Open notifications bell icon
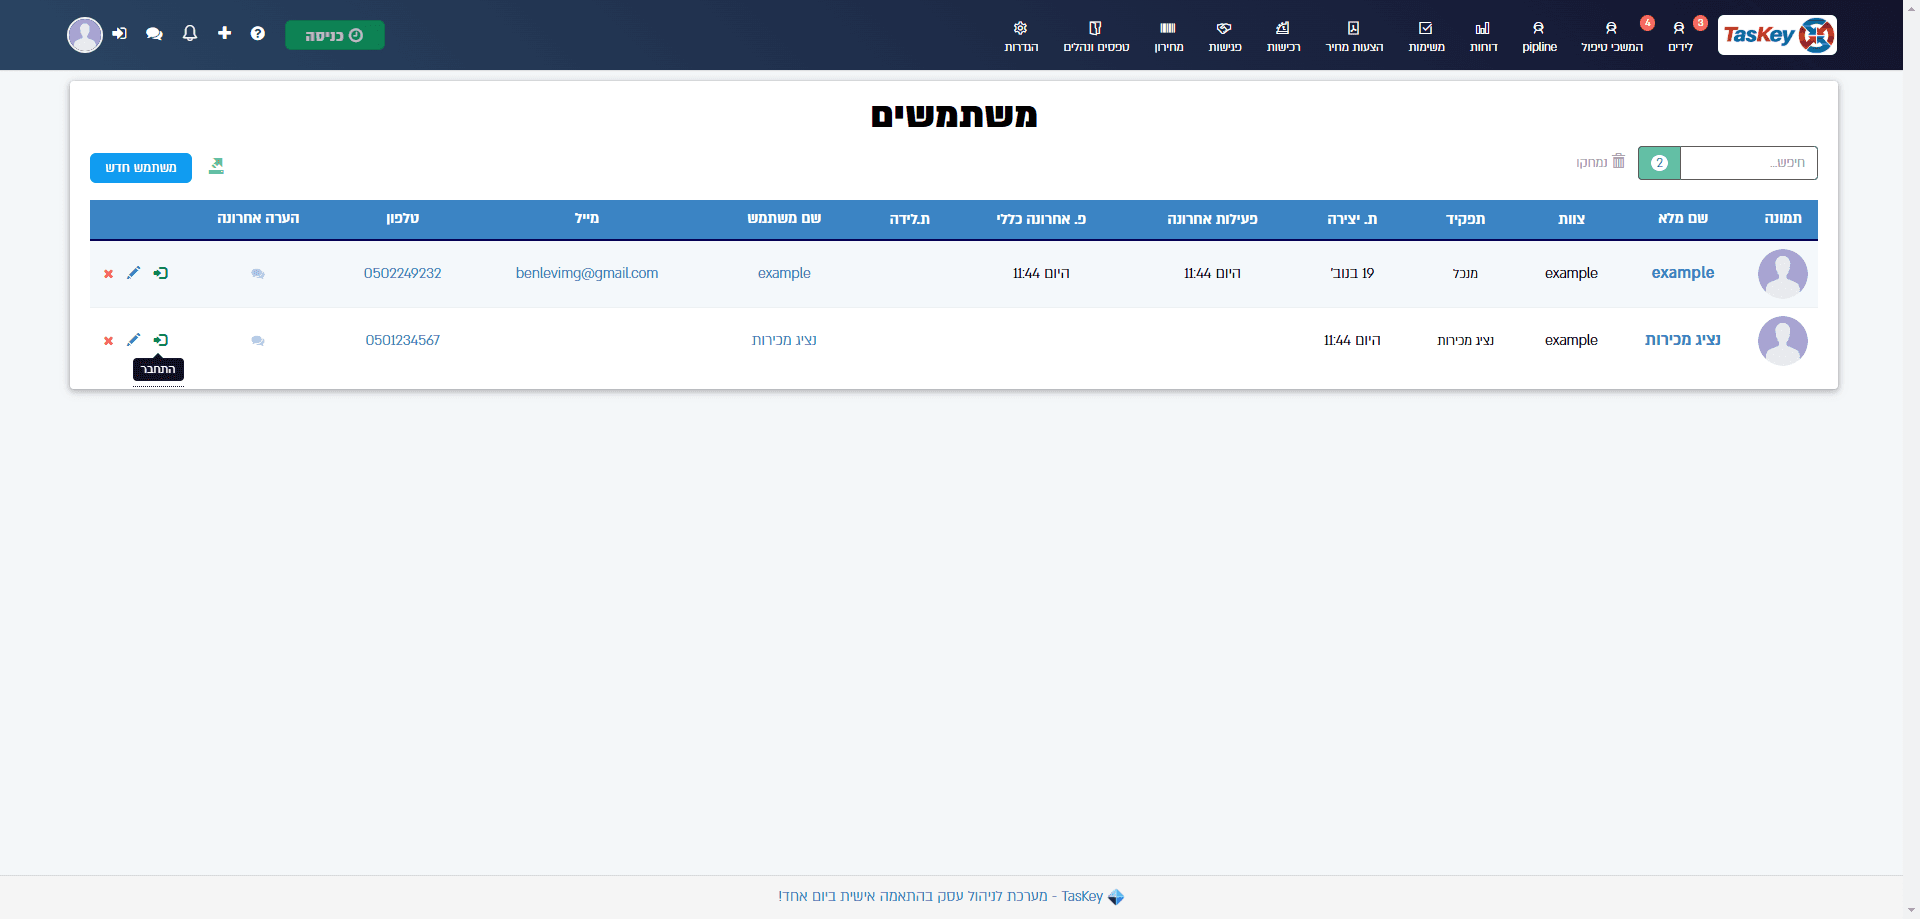Screen dimensions: 1920x919 190,33
